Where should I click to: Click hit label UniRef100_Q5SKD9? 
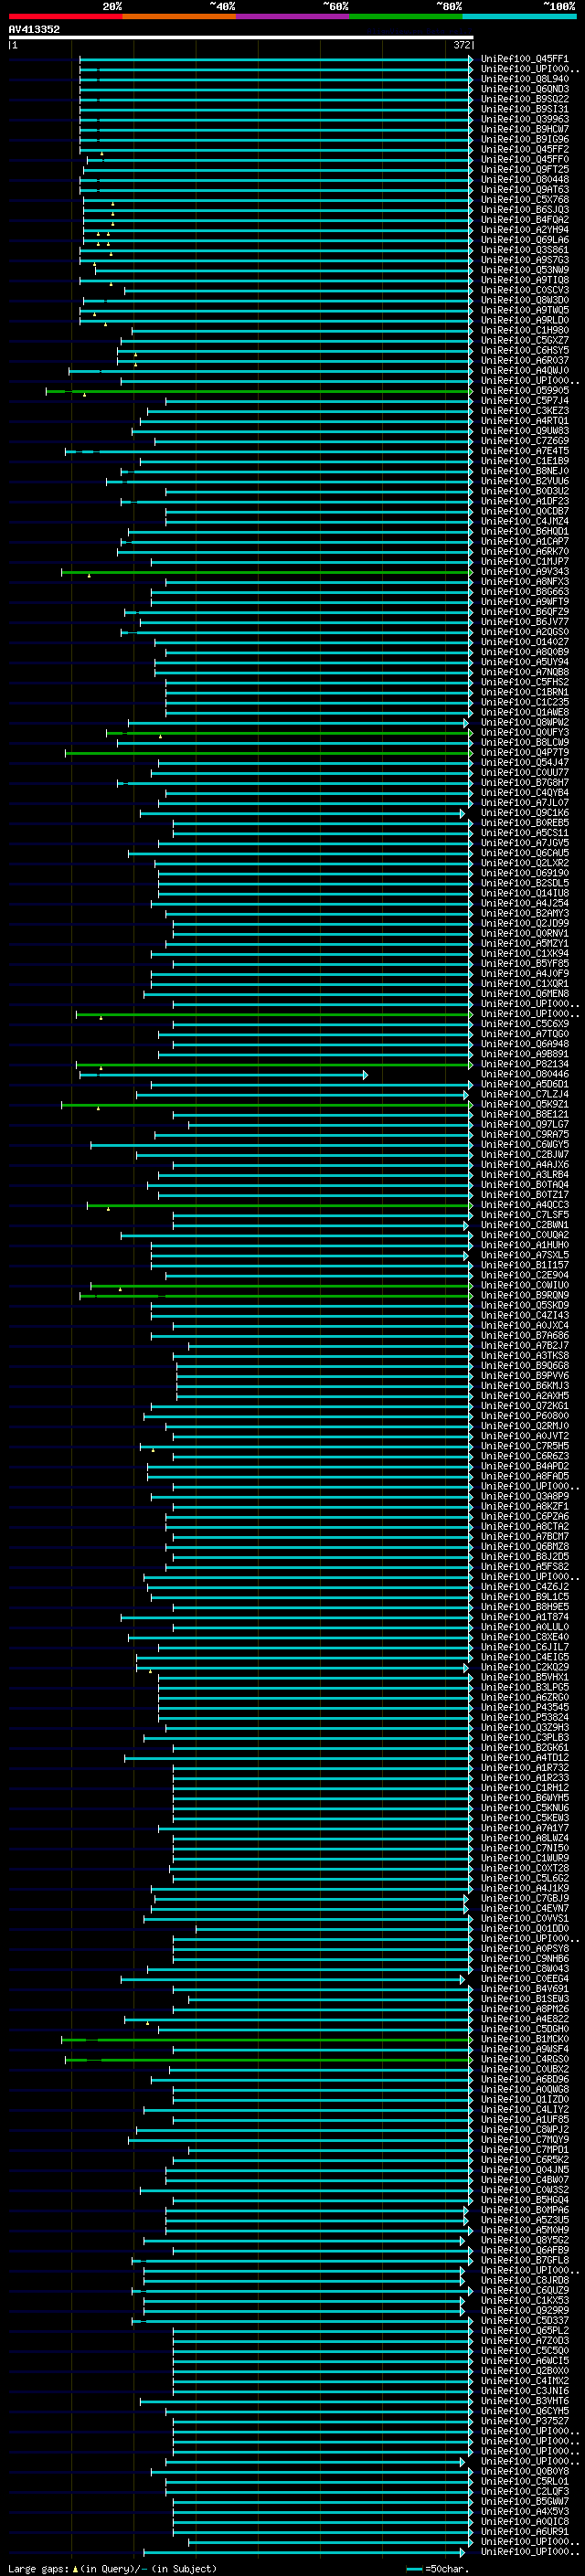[525, 1305]
